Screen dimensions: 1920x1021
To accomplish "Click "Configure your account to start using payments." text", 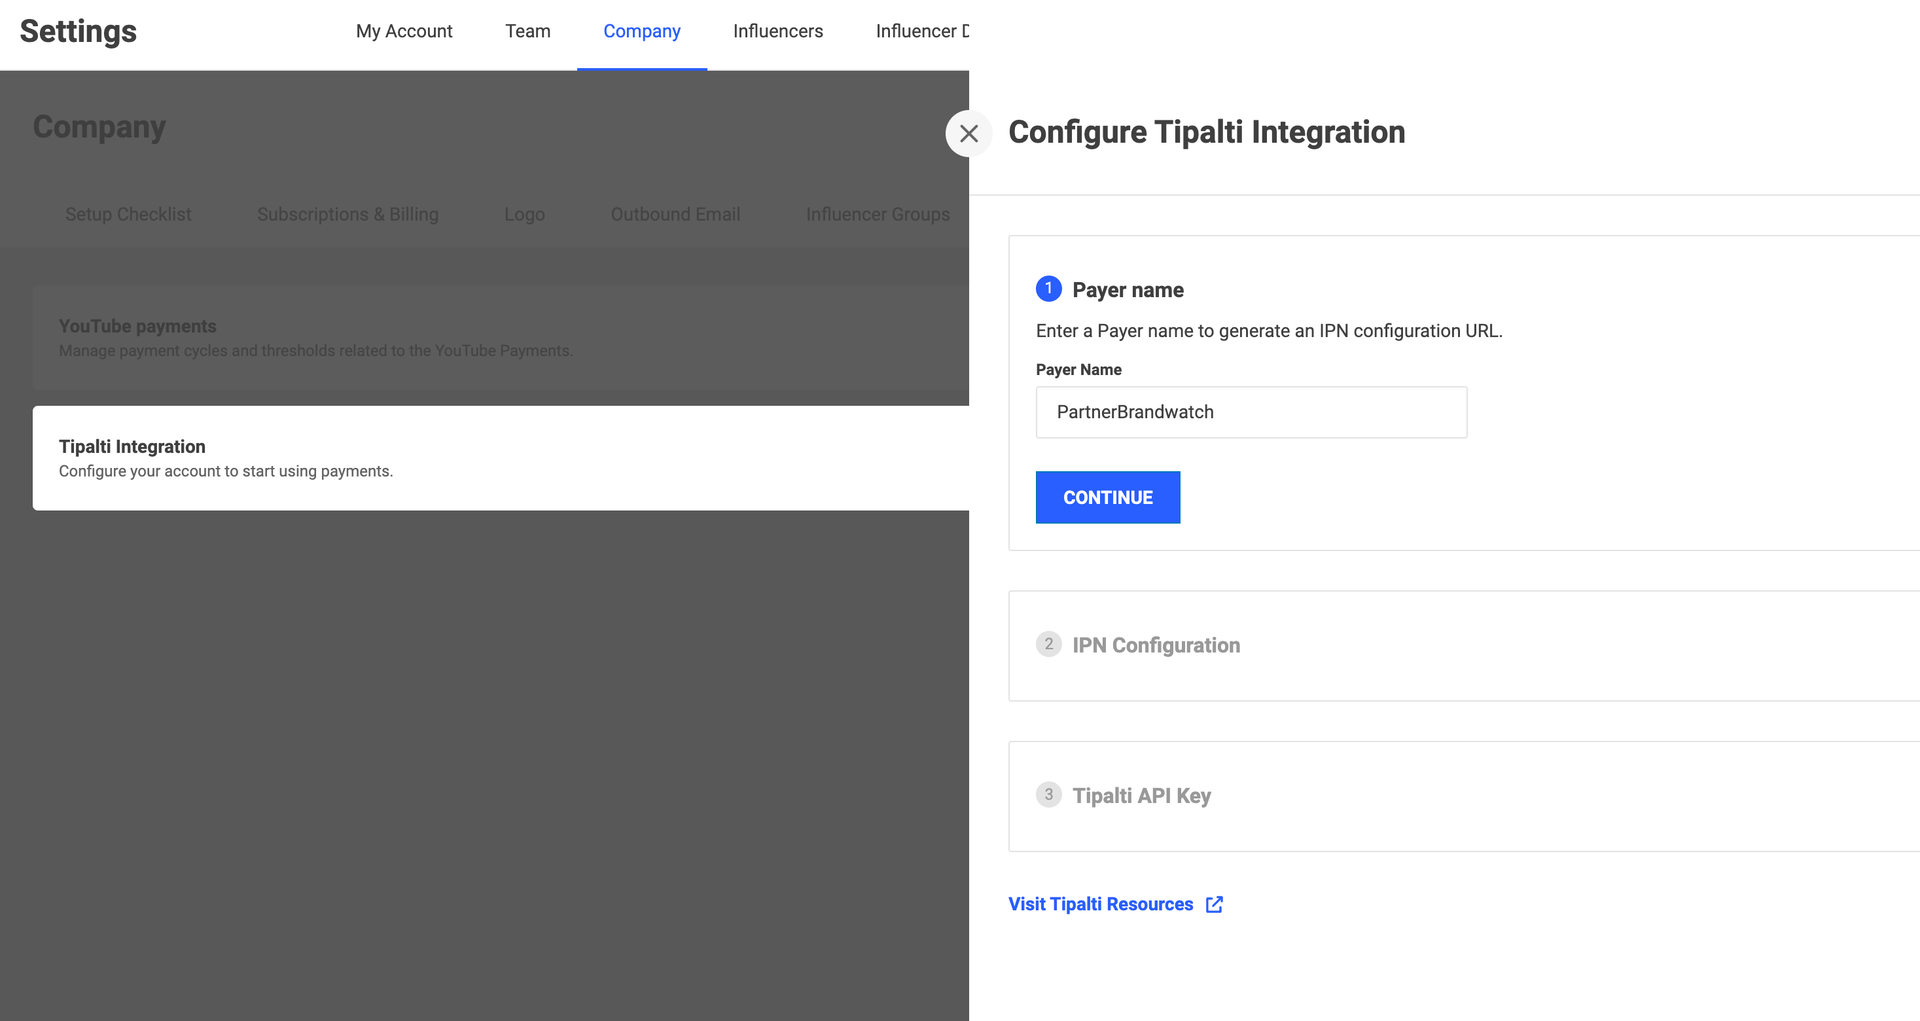I will click(226, 471).
